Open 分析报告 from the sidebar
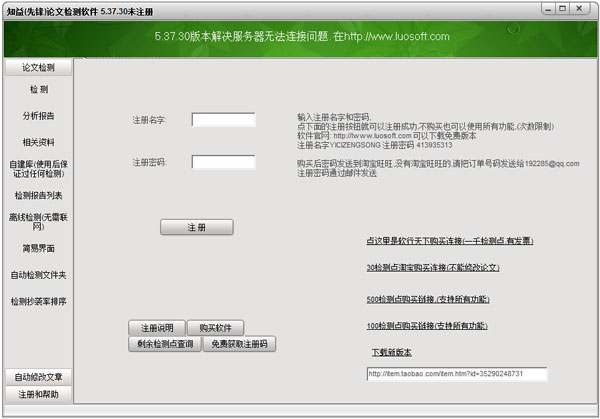600x419 pixels. pos(38,116)
